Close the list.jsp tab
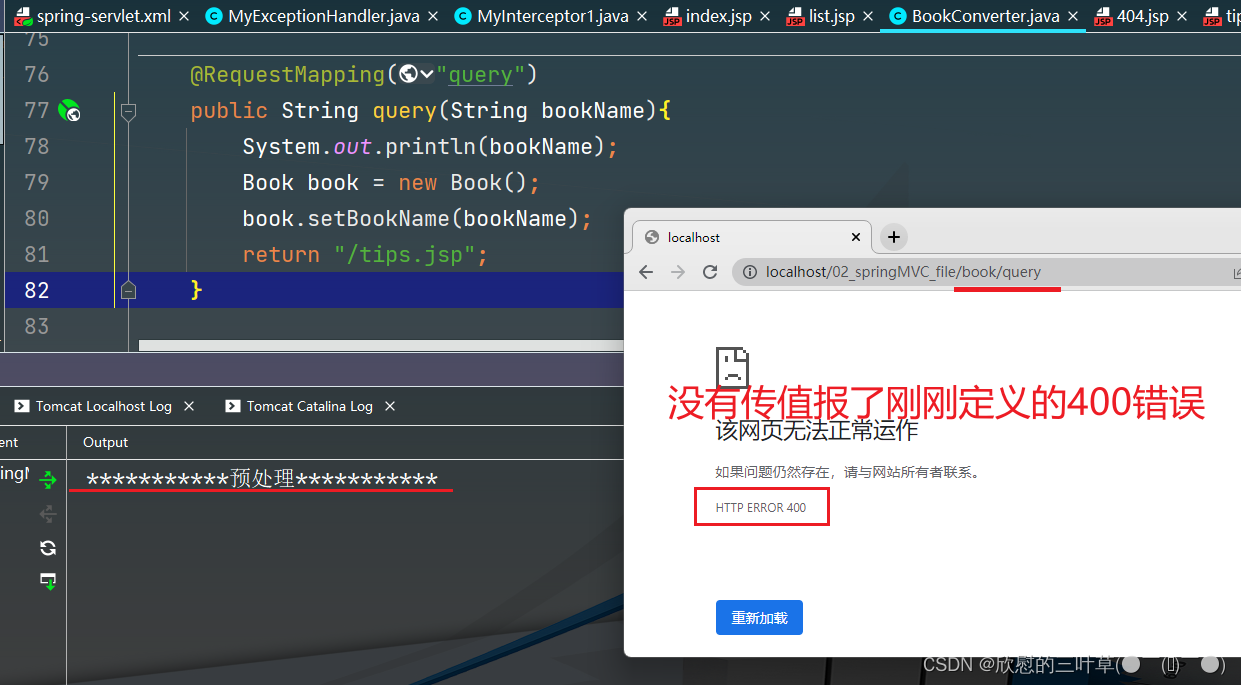 [868, 17]
